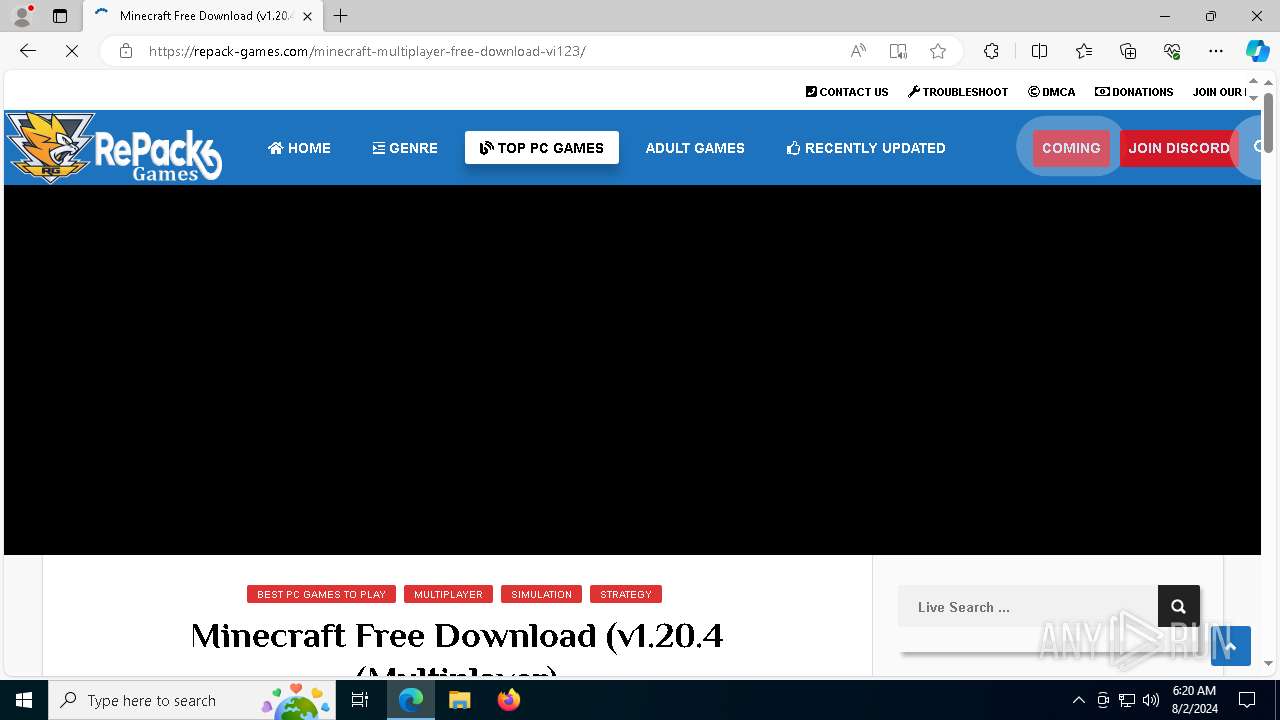
Task: Toggle split screen view
Action: point(1039,51)
